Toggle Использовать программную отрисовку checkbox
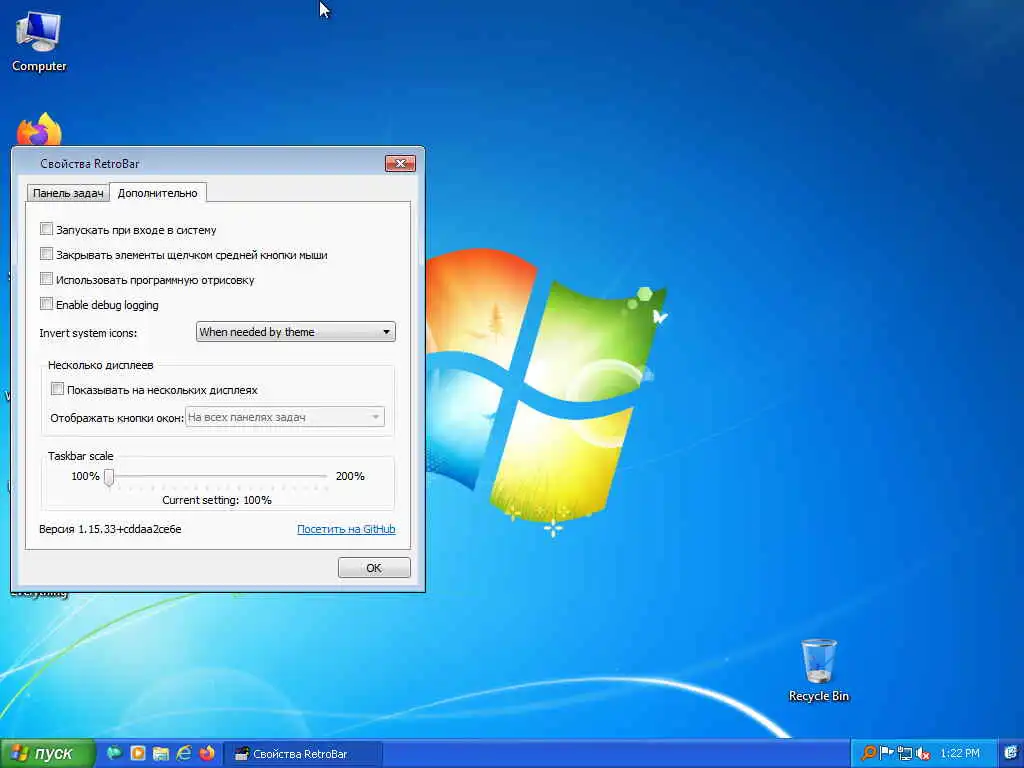 [46, 279]
